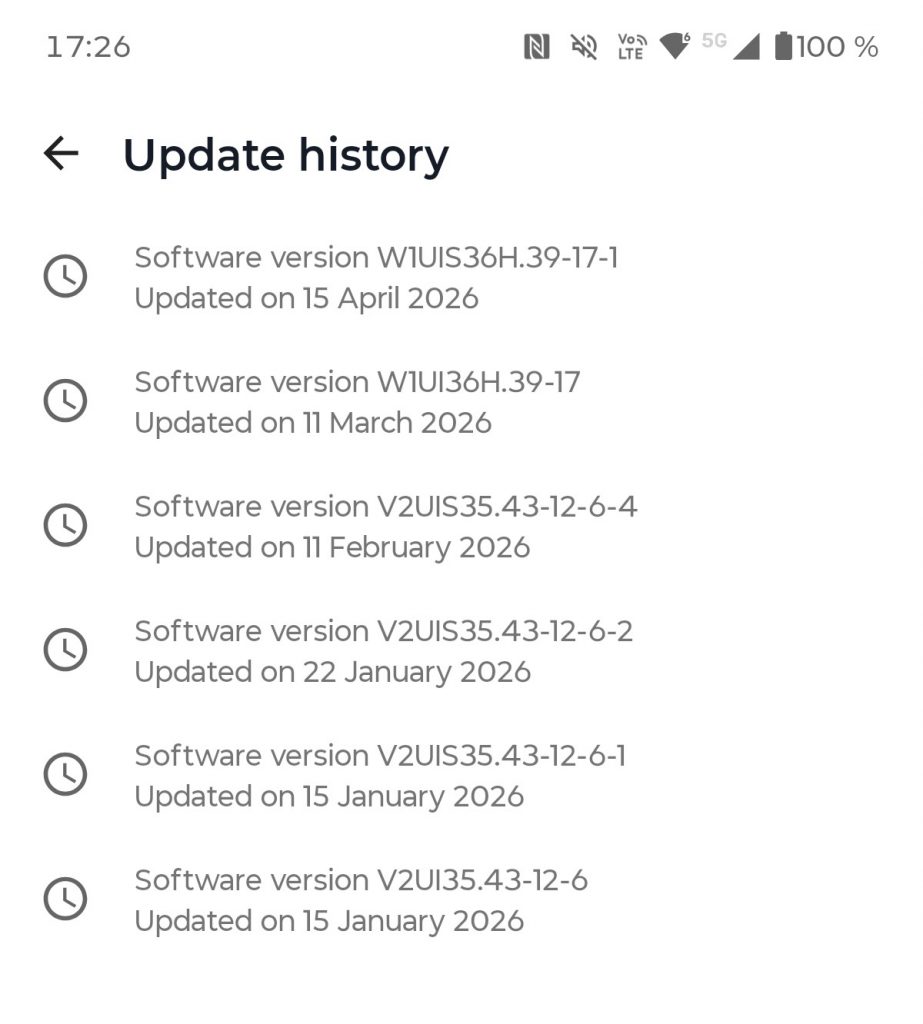Tap the battery icon in status bar
This screenshot has height=1024, width=923.
783,46
